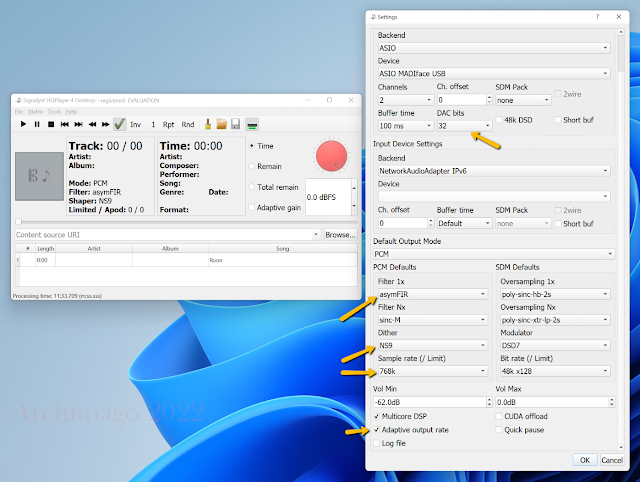This screenshot has height=482, width=640.
Task: Select the playlist row with Roon
Action: click(186, 260)
